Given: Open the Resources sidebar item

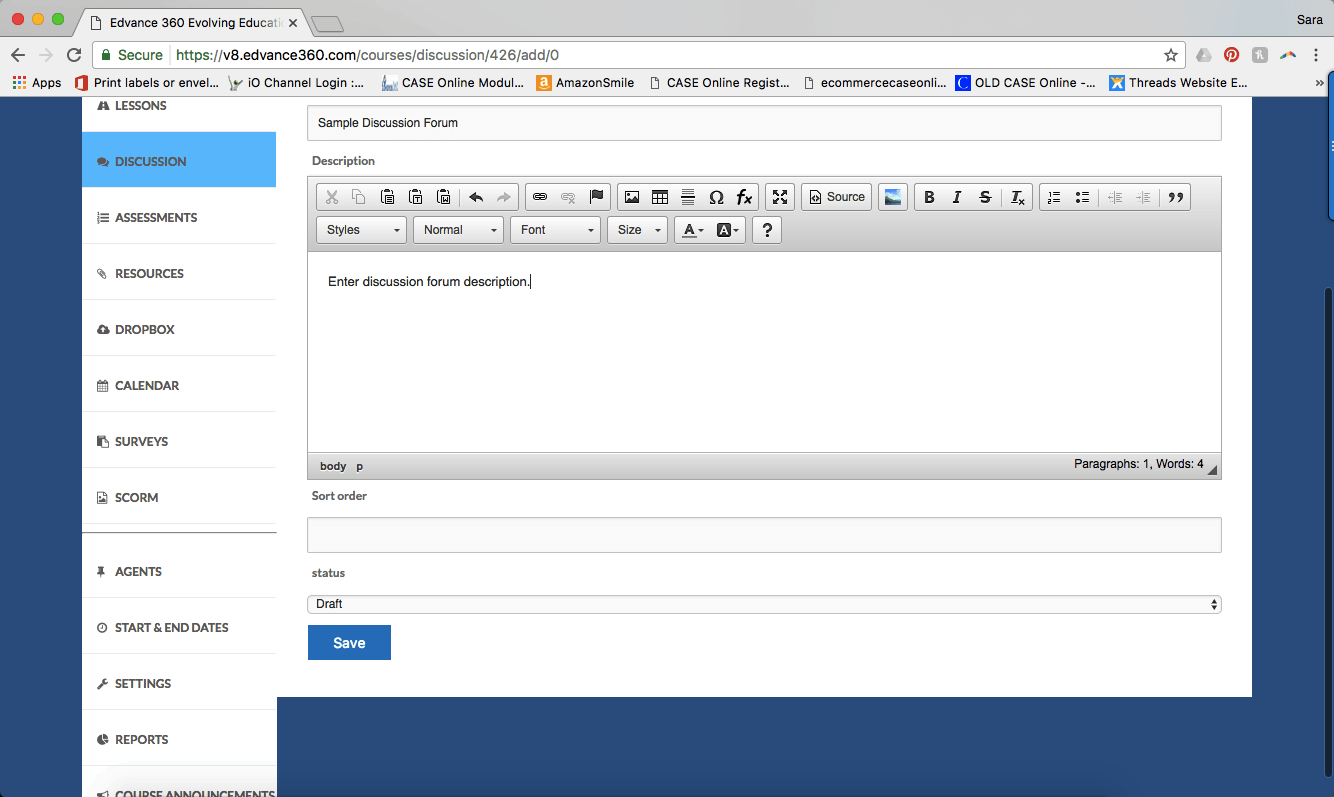Looking at the screenshot, I should [149, 273].
